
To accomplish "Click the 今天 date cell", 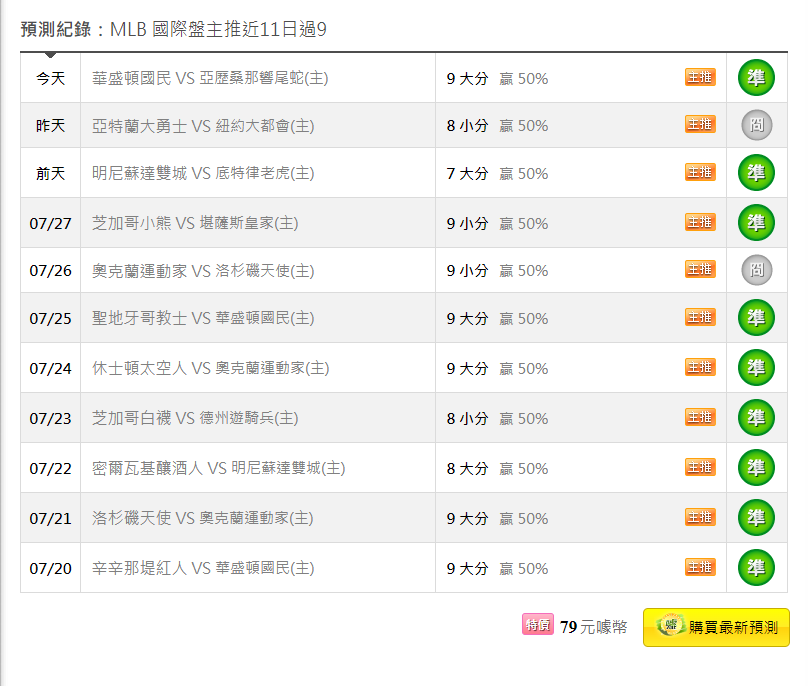I will point(50,78).
